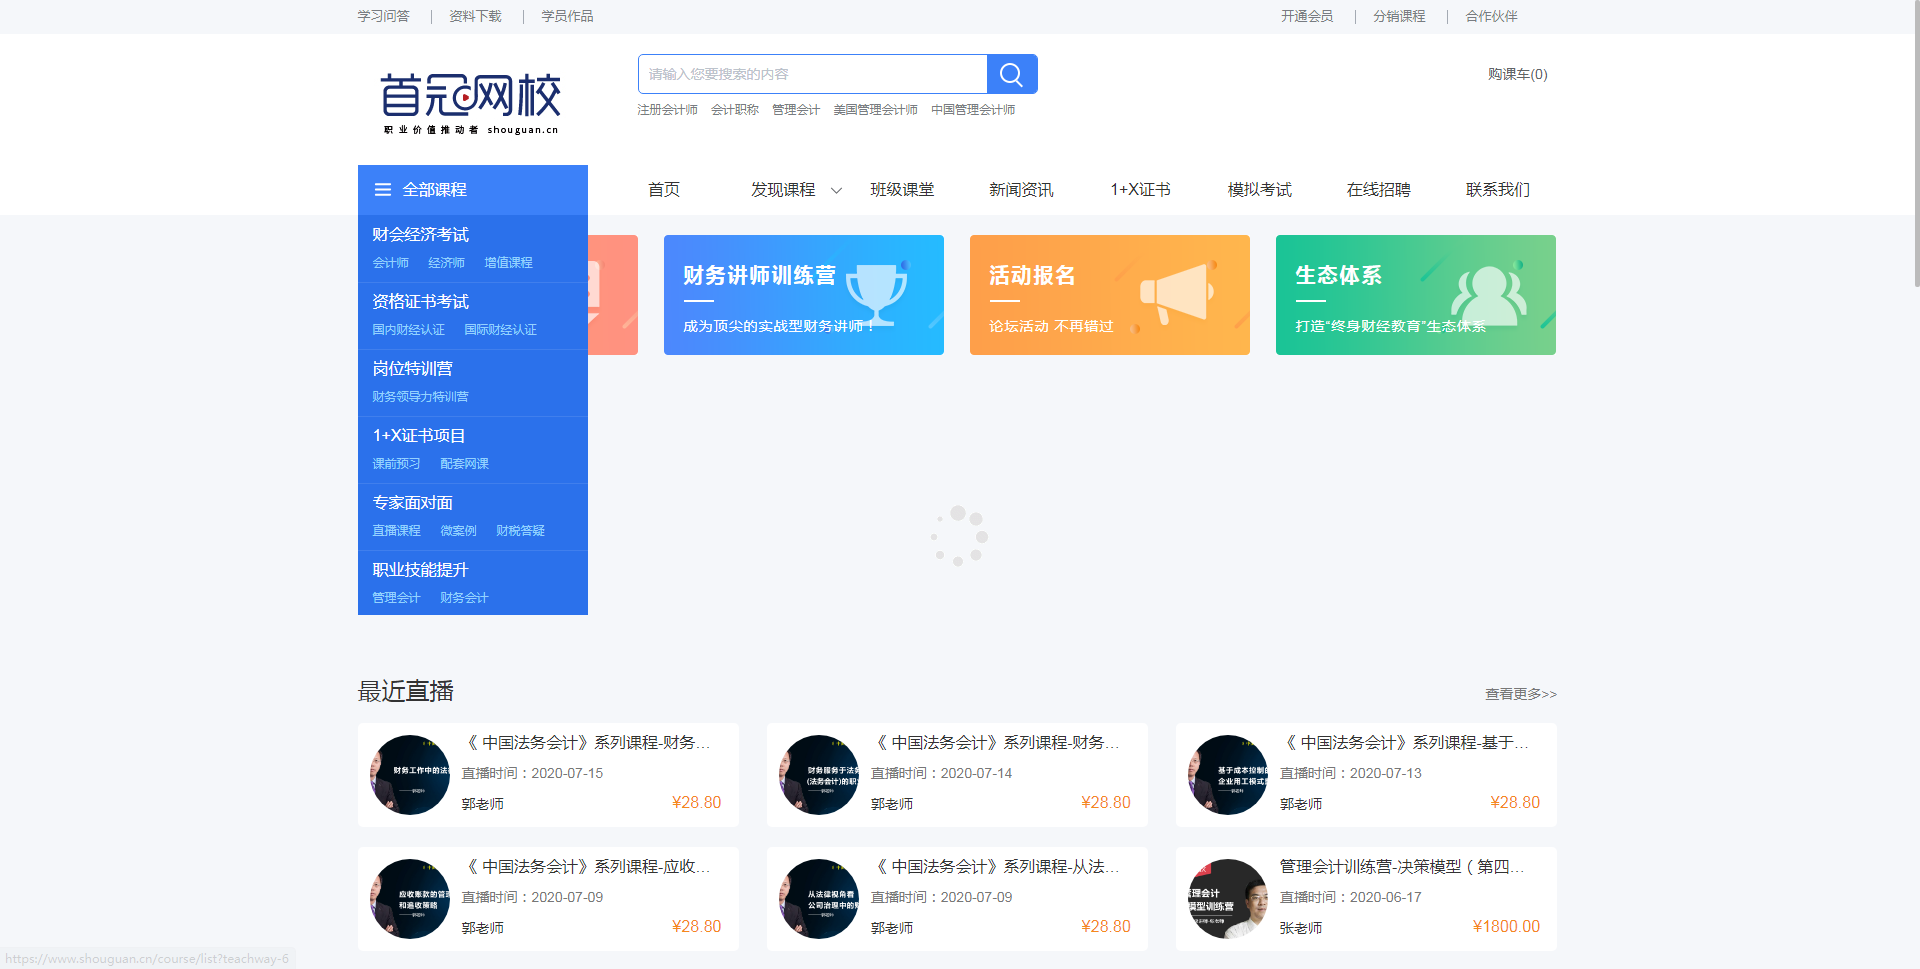Select 微案例 subcategory

coord(458,531)
